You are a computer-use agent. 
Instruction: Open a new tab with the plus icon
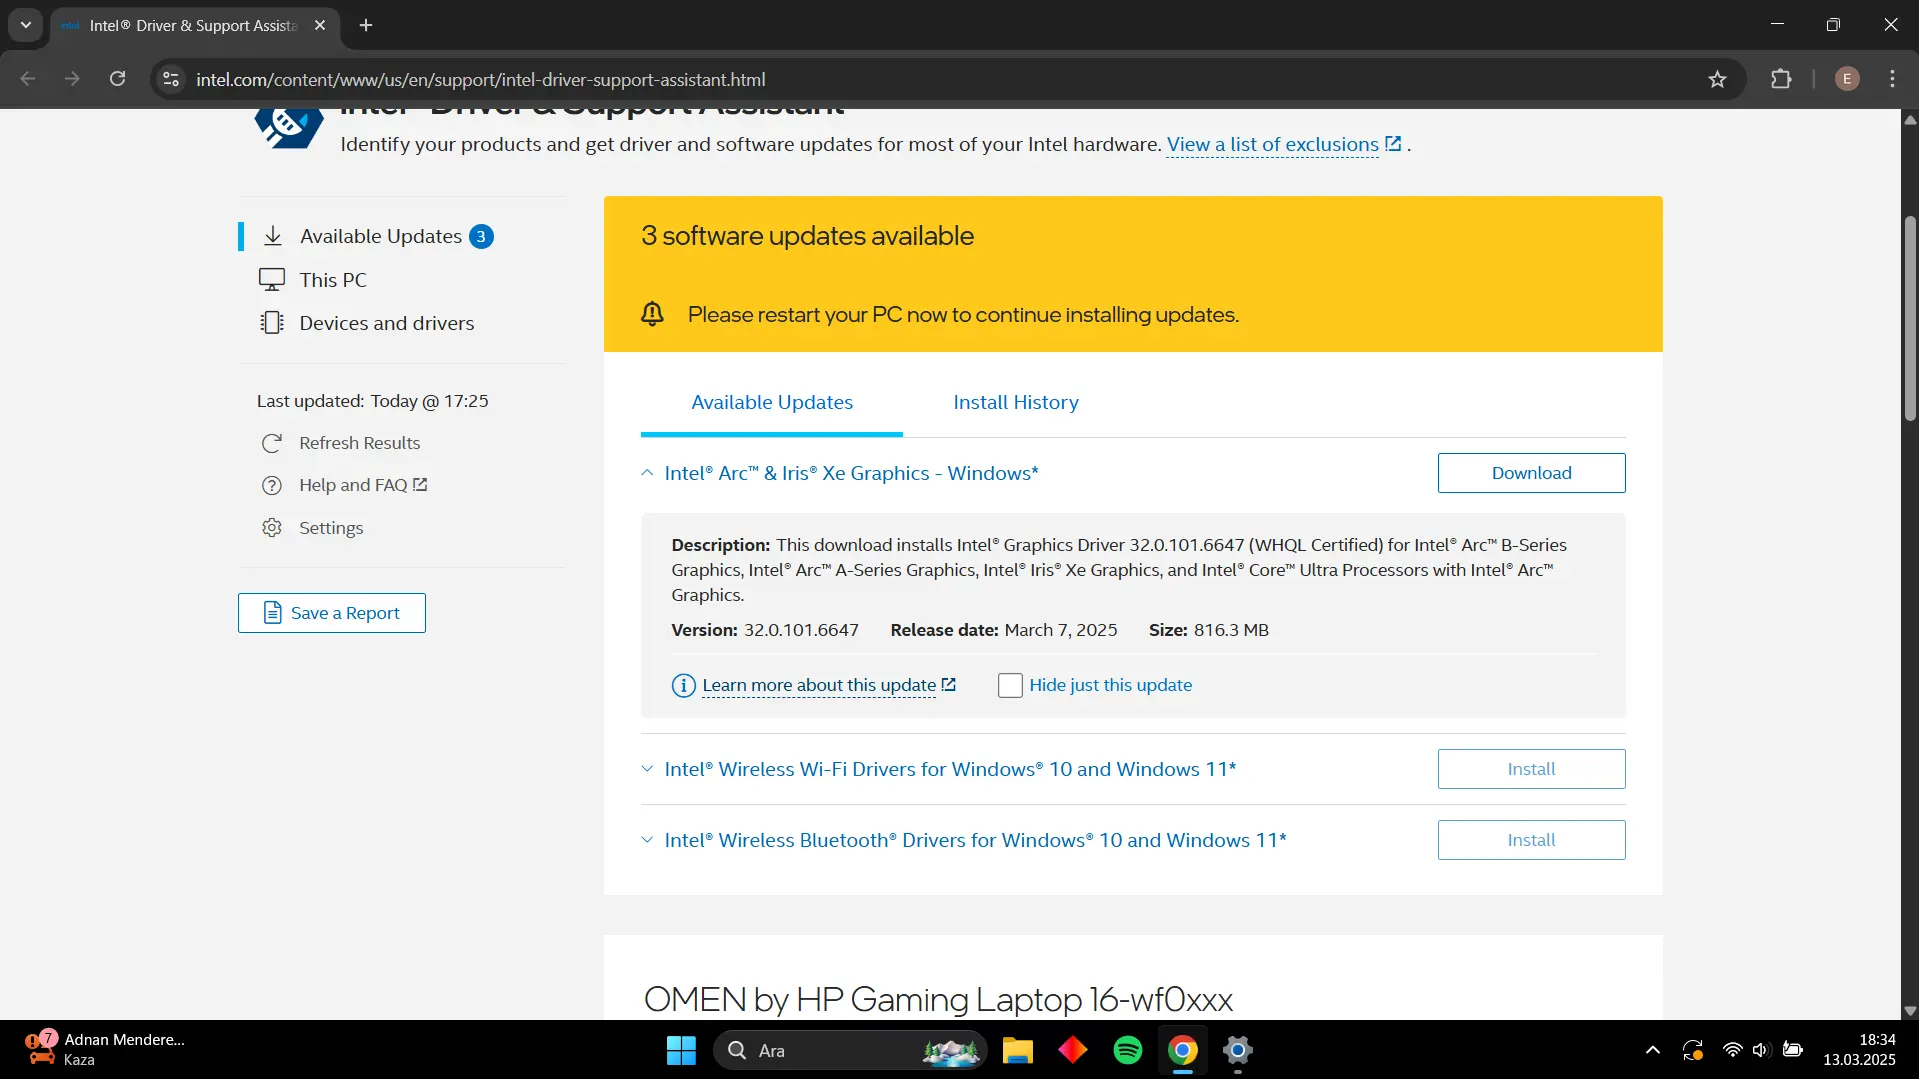(x=366, y=25)
